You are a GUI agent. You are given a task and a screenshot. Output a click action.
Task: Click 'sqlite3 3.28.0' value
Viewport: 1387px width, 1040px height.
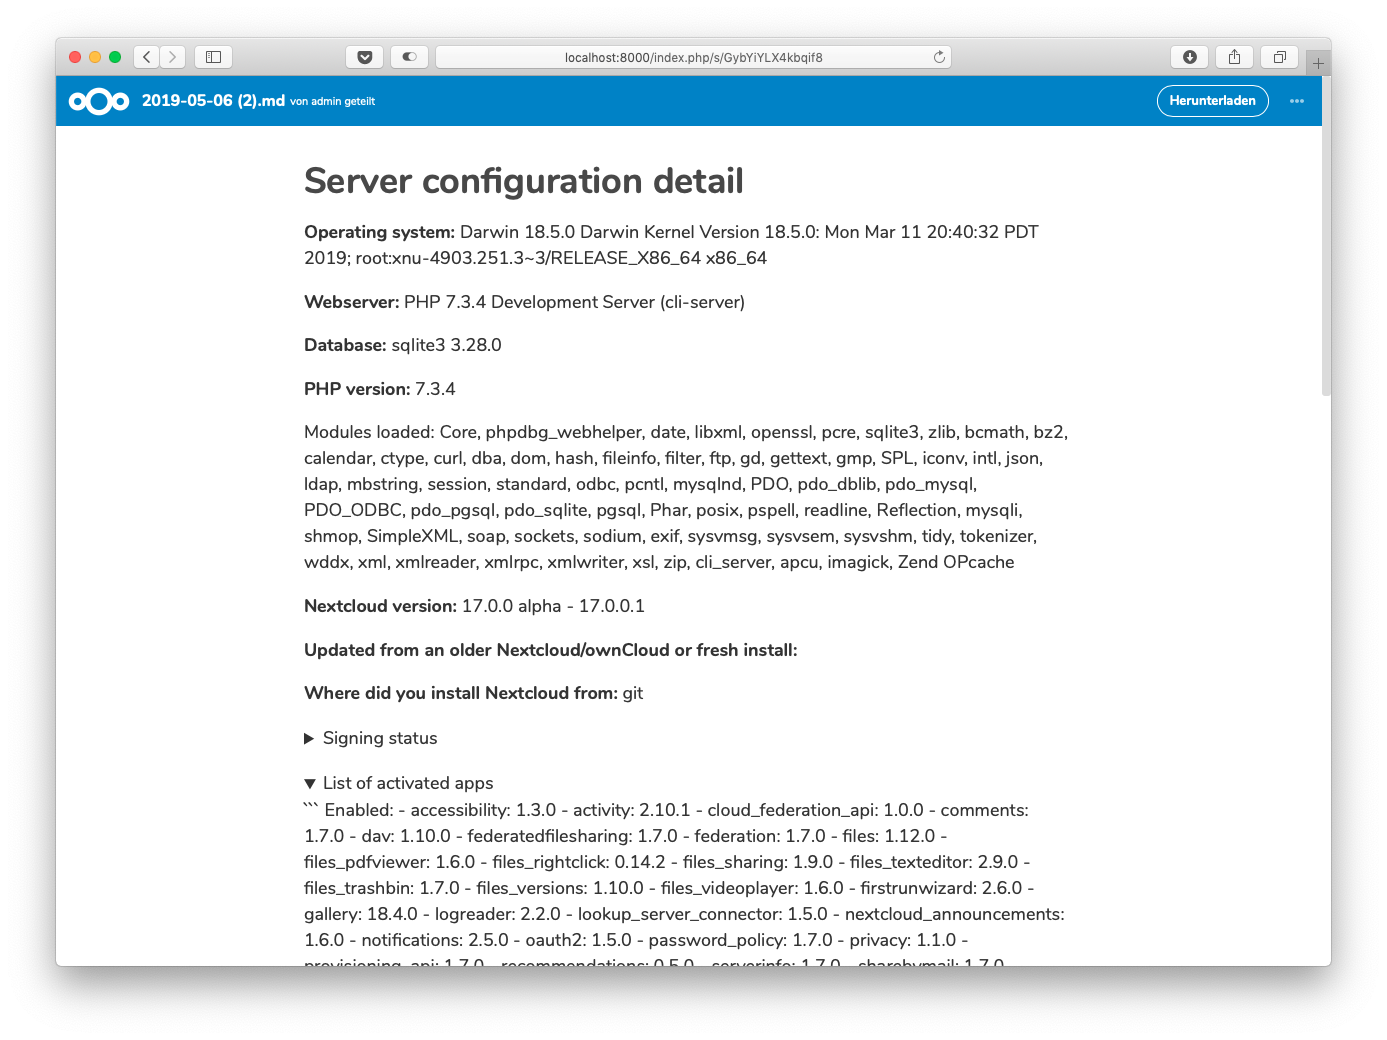pos(447,345)
